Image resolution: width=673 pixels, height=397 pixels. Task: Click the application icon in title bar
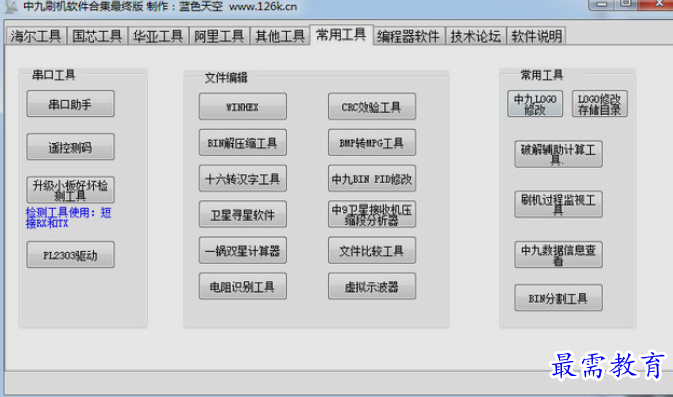pyautogui.click(x=11, y=6)
